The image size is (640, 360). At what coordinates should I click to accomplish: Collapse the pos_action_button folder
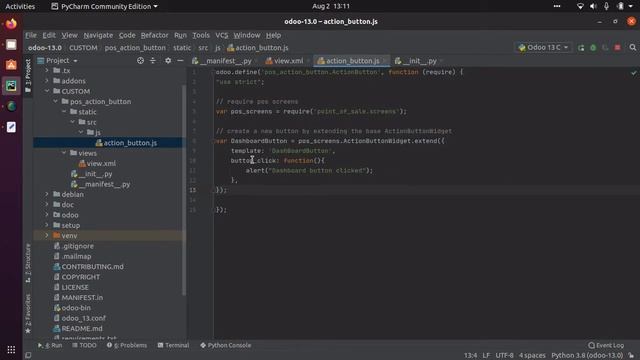point(56,101)
